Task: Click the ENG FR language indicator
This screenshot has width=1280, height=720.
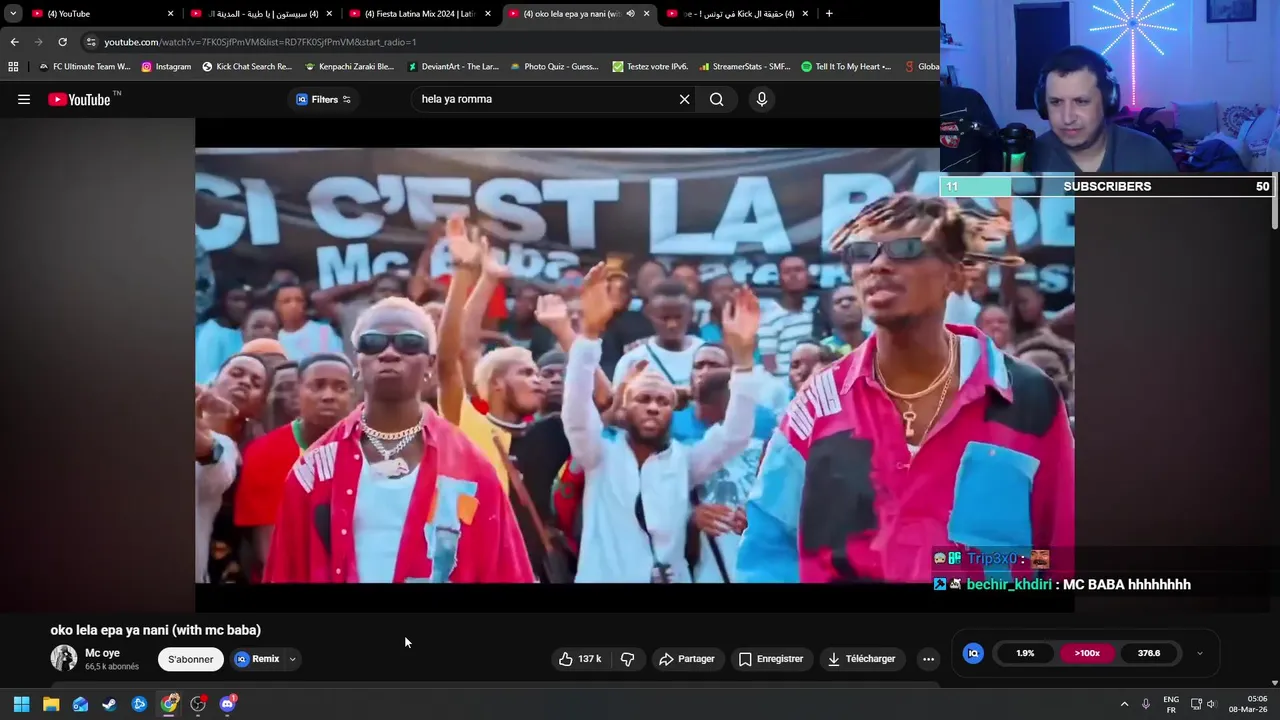Action: click(x=1171, y=704)
